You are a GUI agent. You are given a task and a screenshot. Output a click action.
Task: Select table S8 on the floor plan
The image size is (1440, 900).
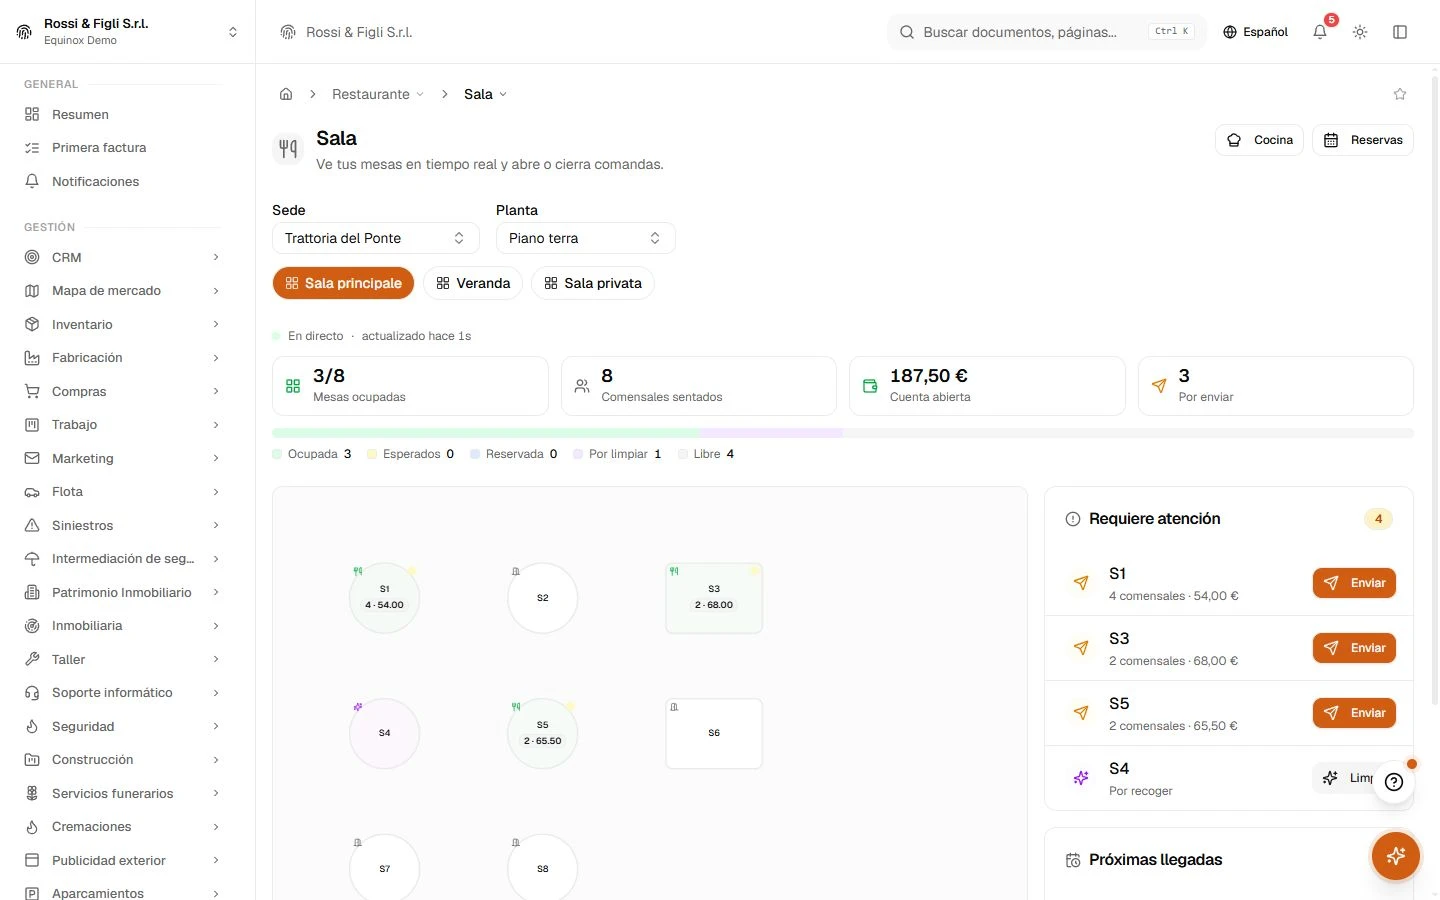543,867
